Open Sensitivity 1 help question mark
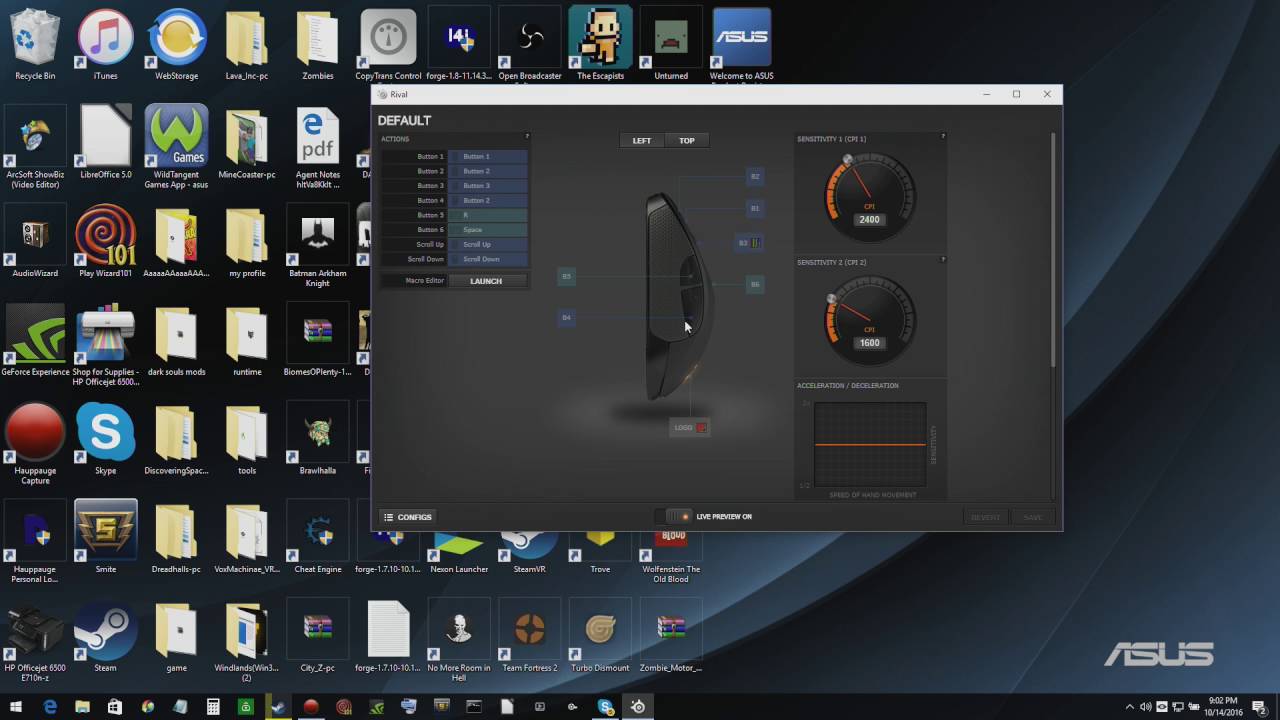The height and width of the screenshot is (720, 1280). [943, 137]
